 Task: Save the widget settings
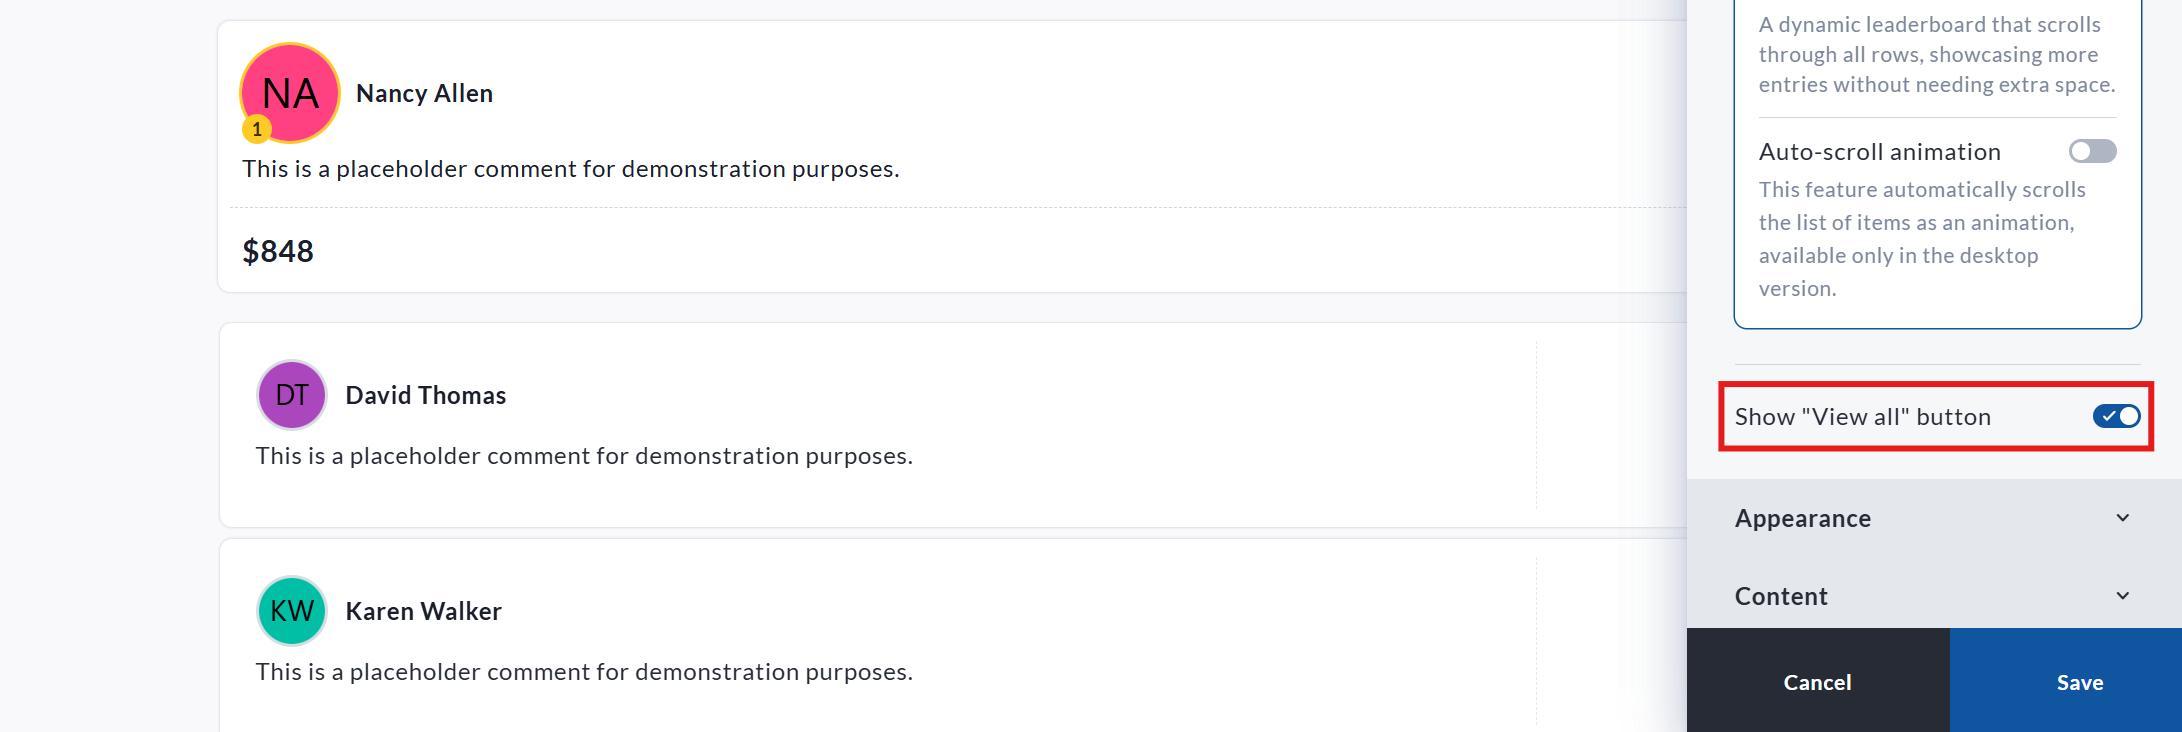pyautogui.click(x=2079, y=682)
